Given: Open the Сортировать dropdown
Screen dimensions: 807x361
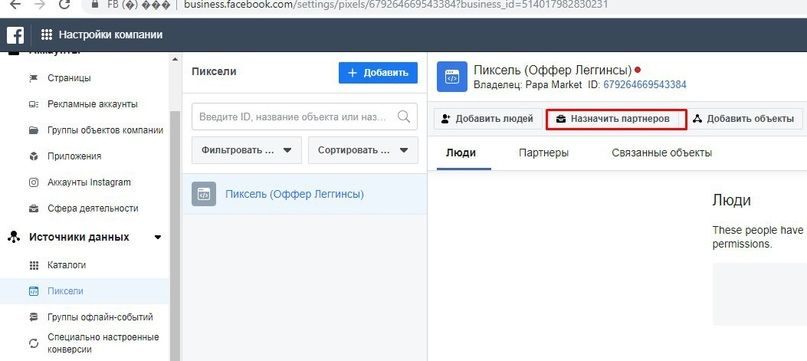Looking at the screenshot, I should 363,150.
